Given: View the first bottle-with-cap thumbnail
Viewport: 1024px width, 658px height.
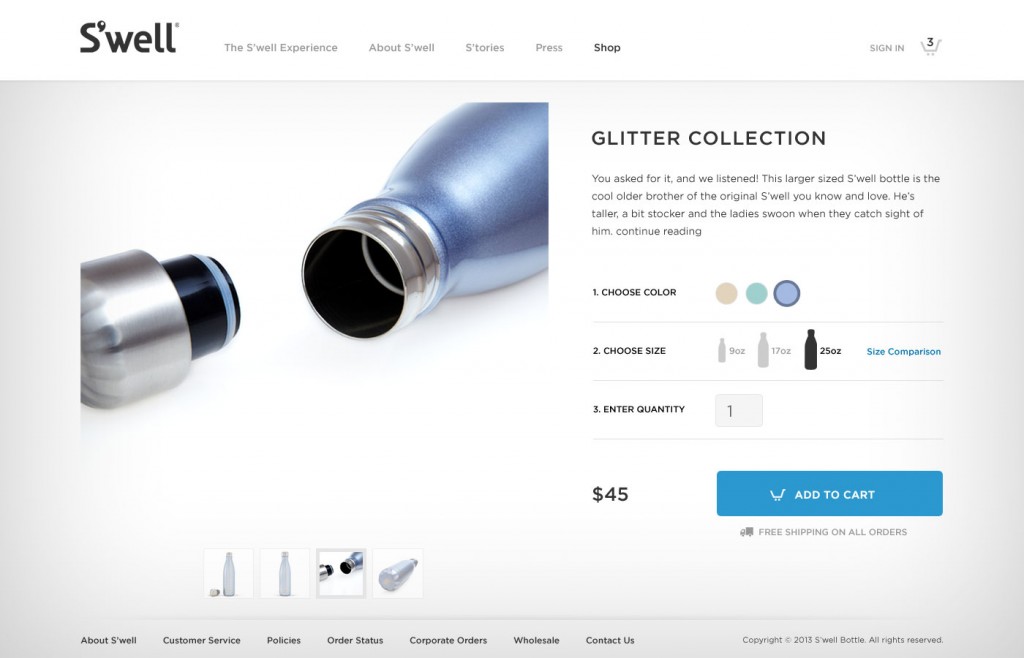Looking at the screenshot, I should point(229,573).
